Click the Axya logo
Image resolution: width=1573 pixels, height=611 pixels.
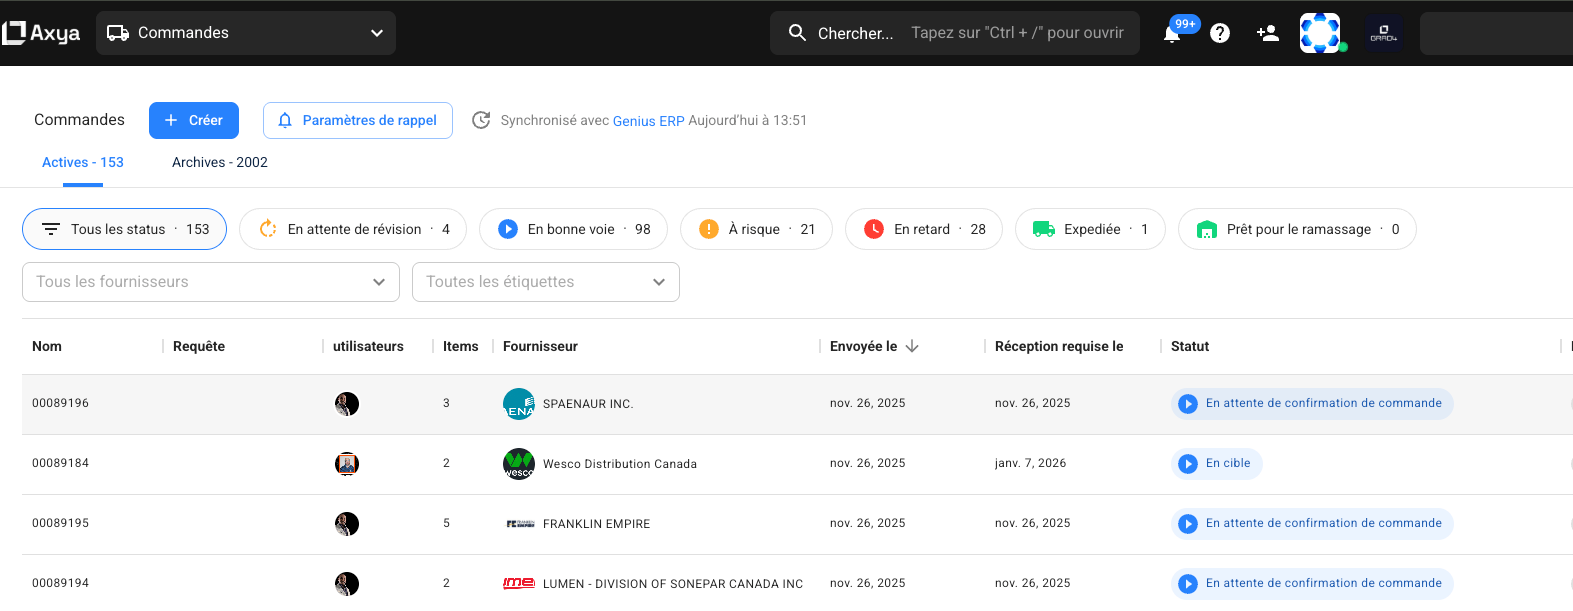(x=41, y=33)
